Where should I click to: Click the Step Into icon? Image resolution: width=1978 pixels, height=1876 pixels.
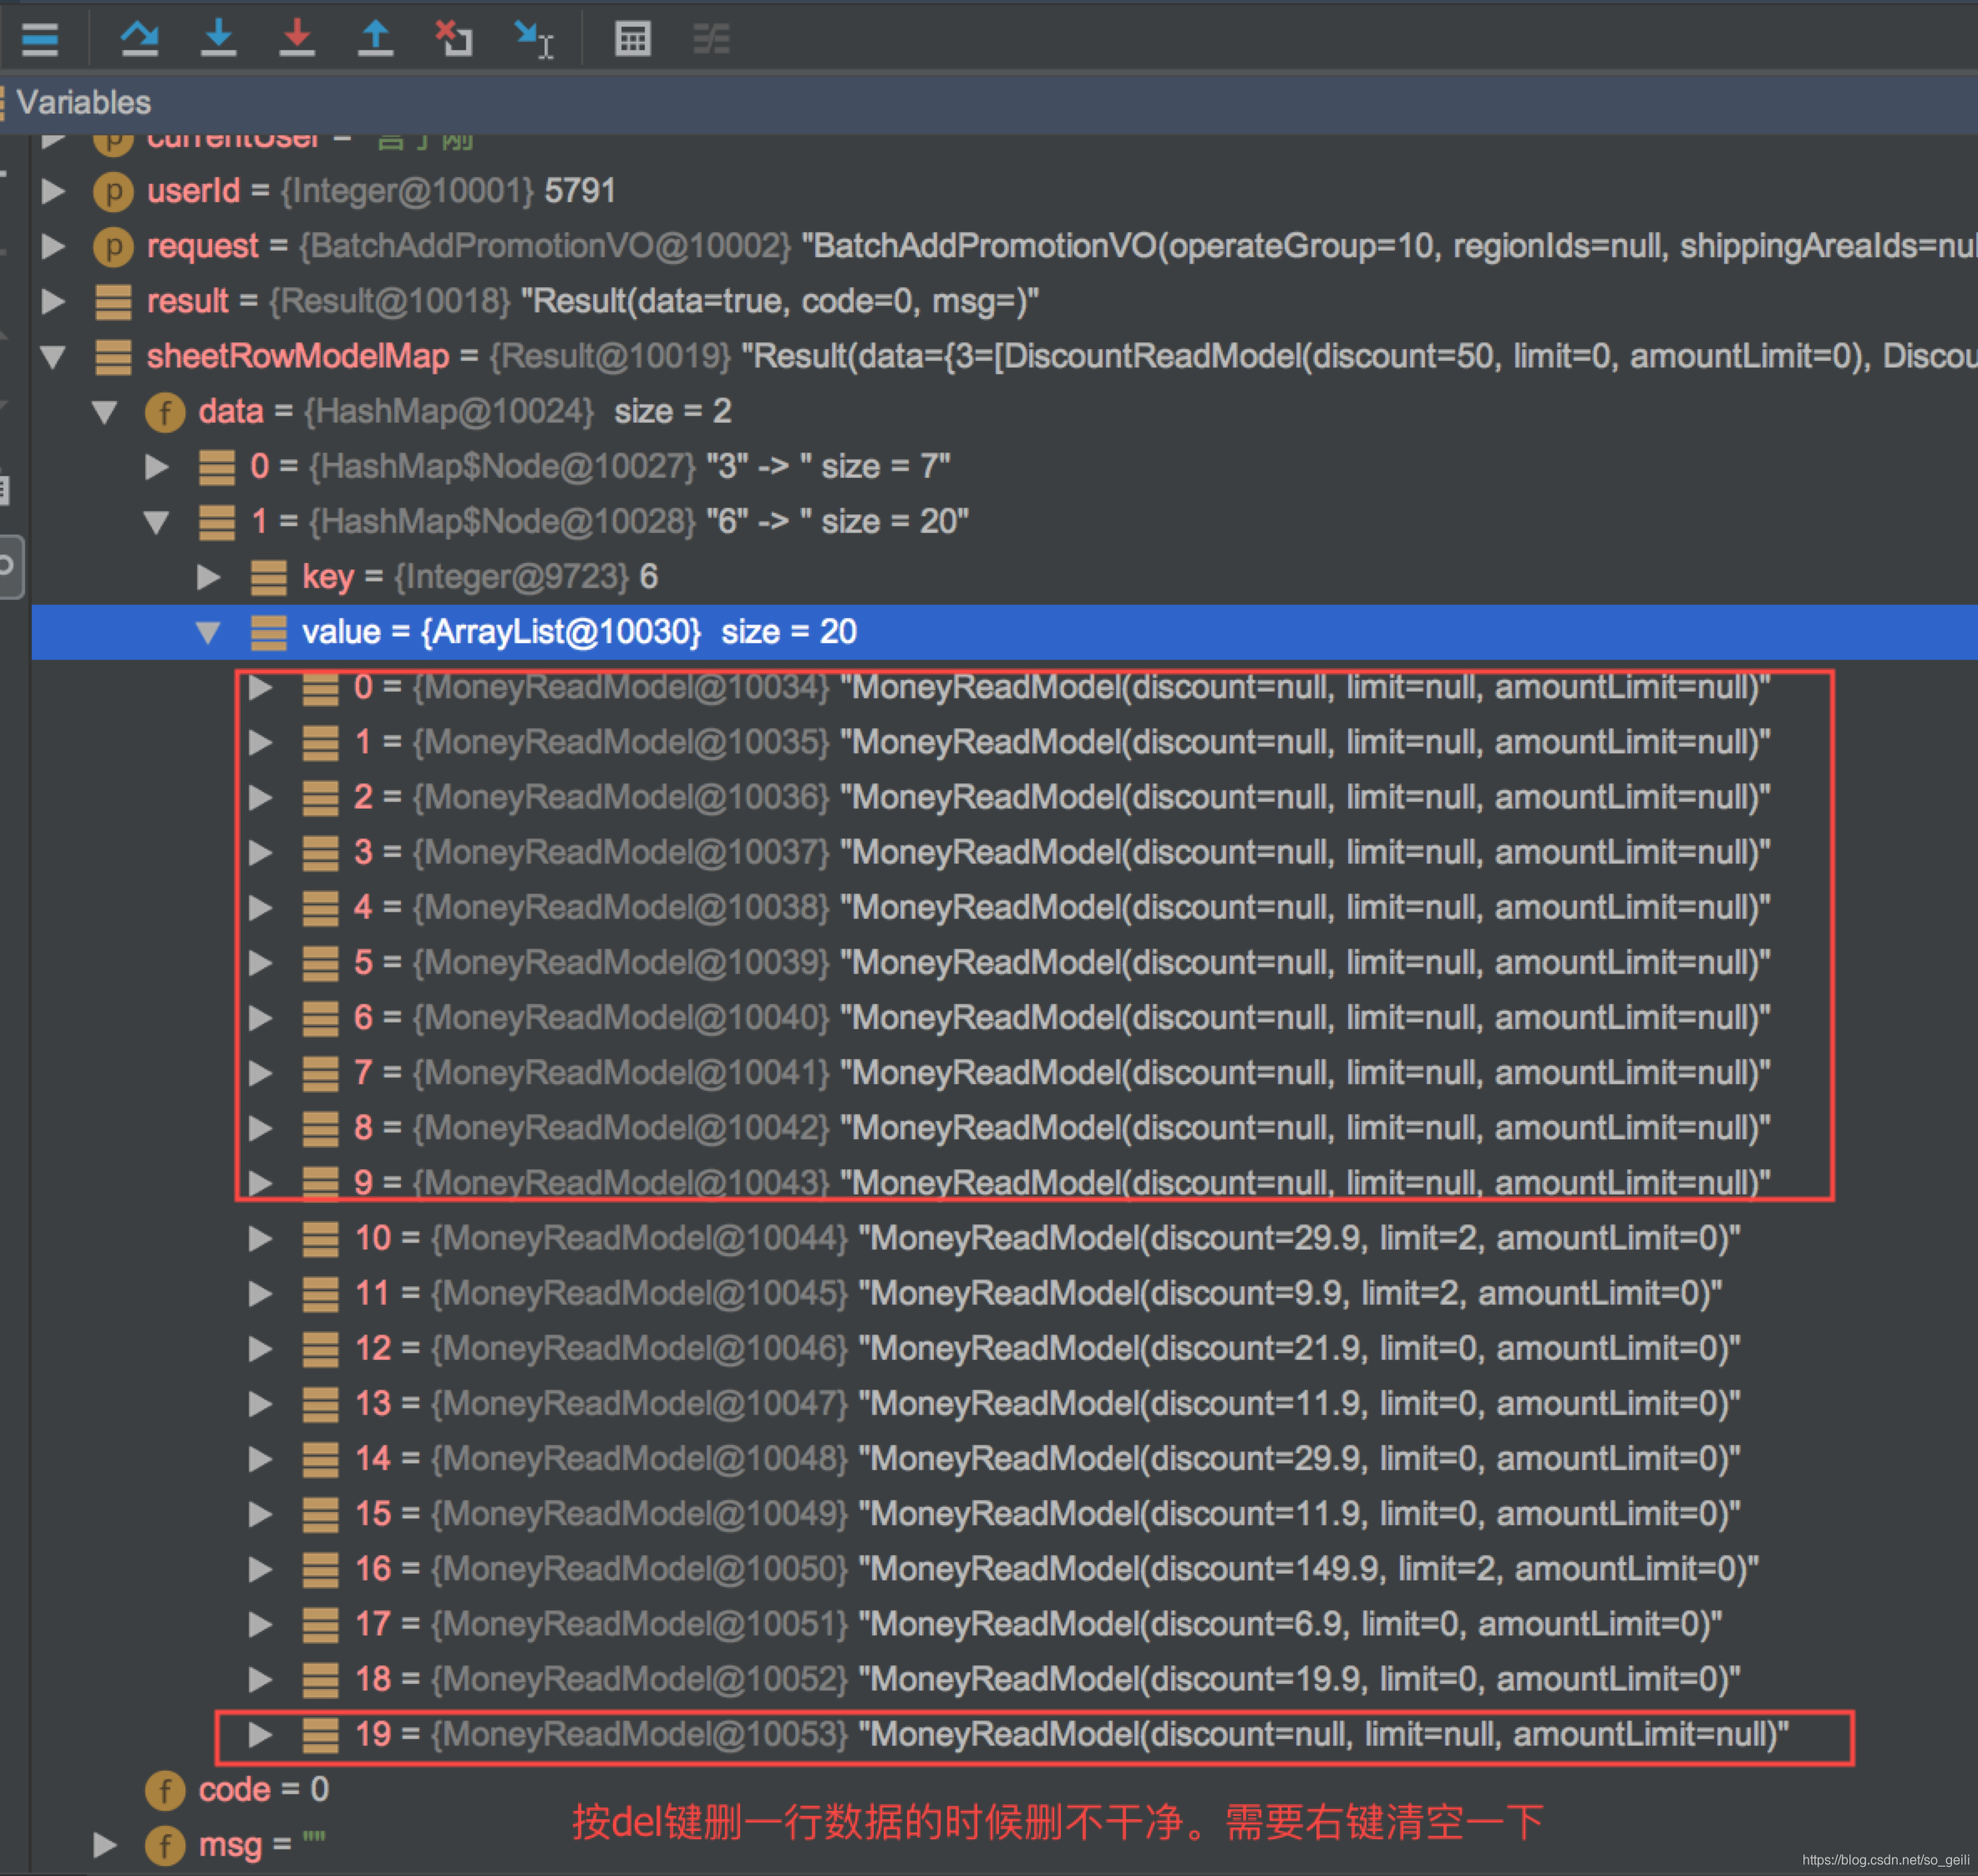(x=218, y=38)
